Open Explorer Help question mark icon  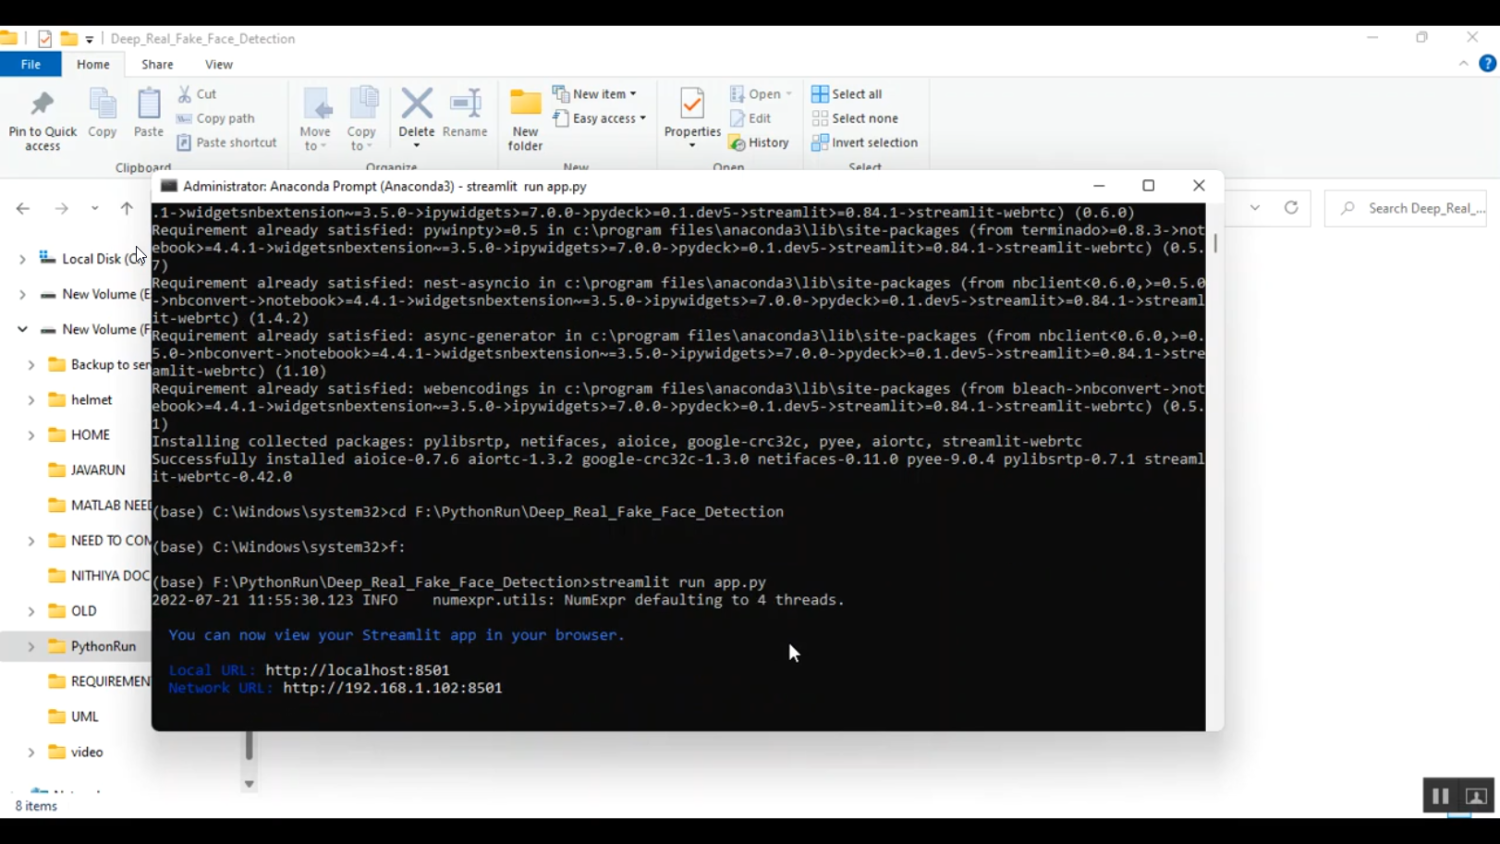[x=1488, y=64]
